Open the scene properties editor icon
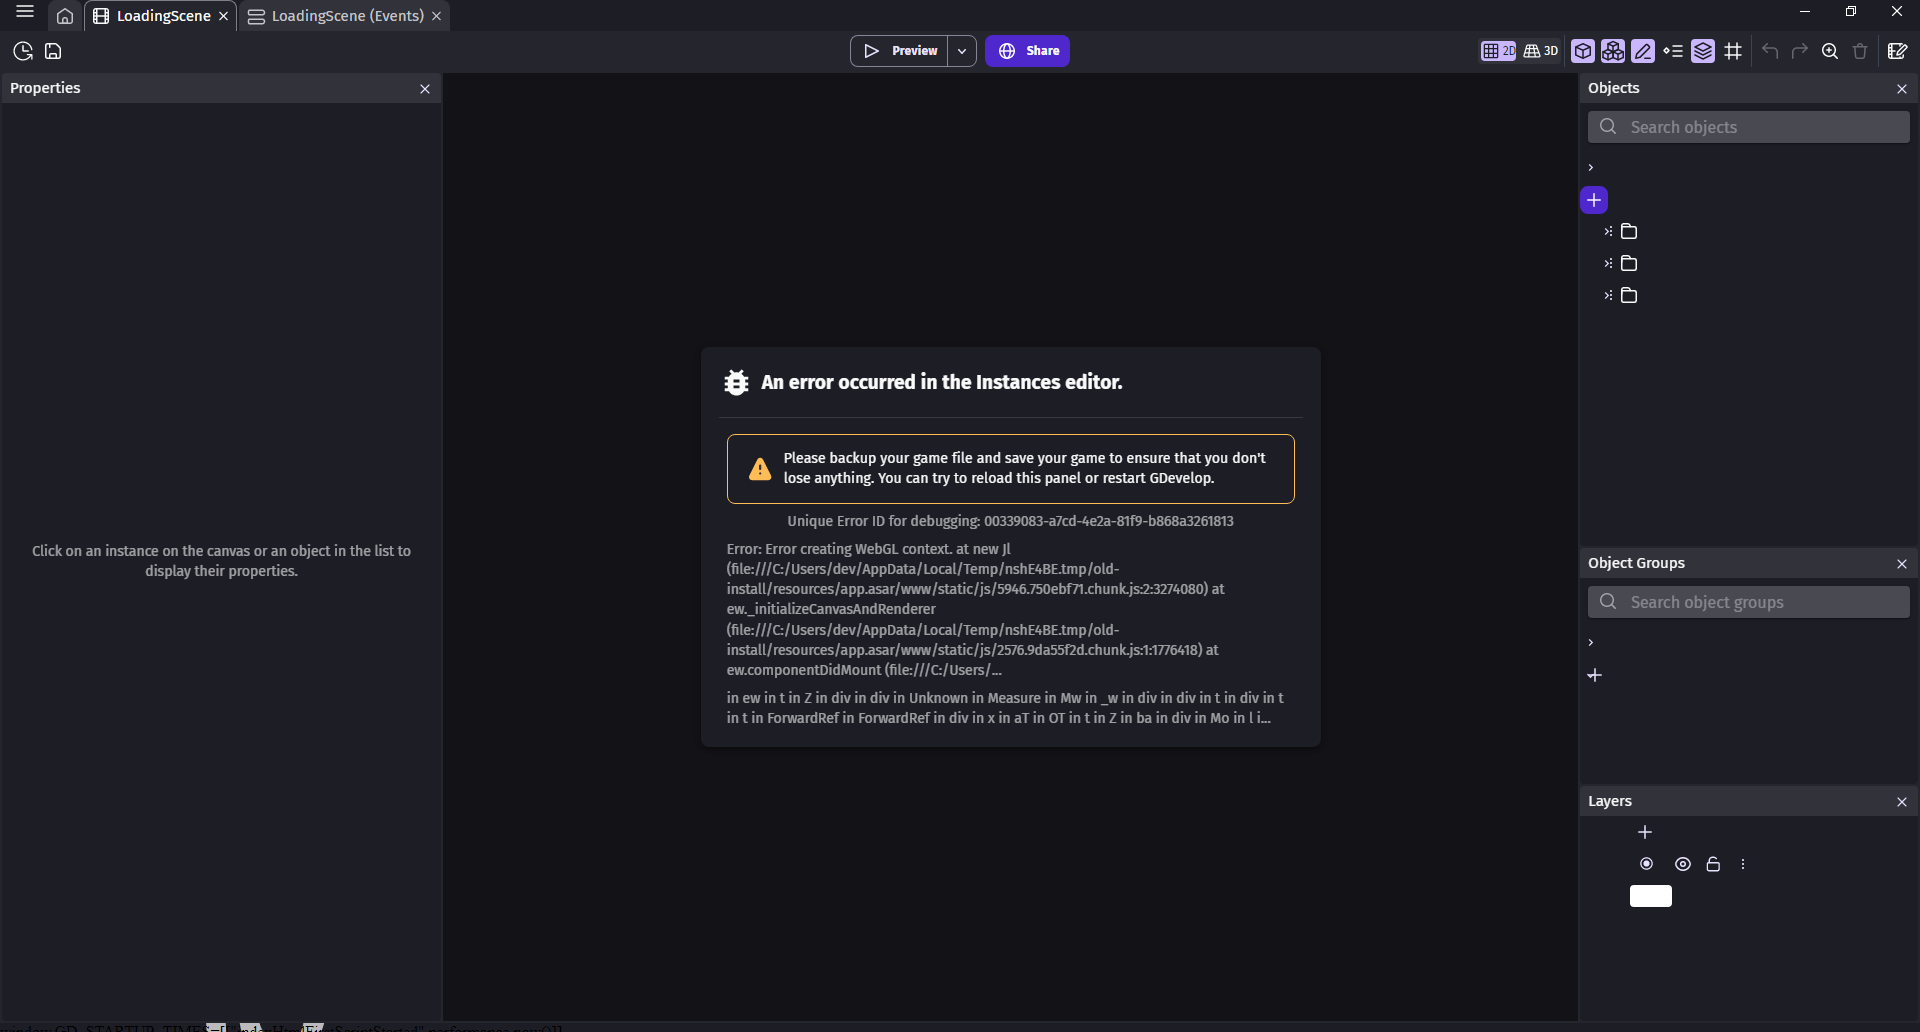 click(1897, 51)
